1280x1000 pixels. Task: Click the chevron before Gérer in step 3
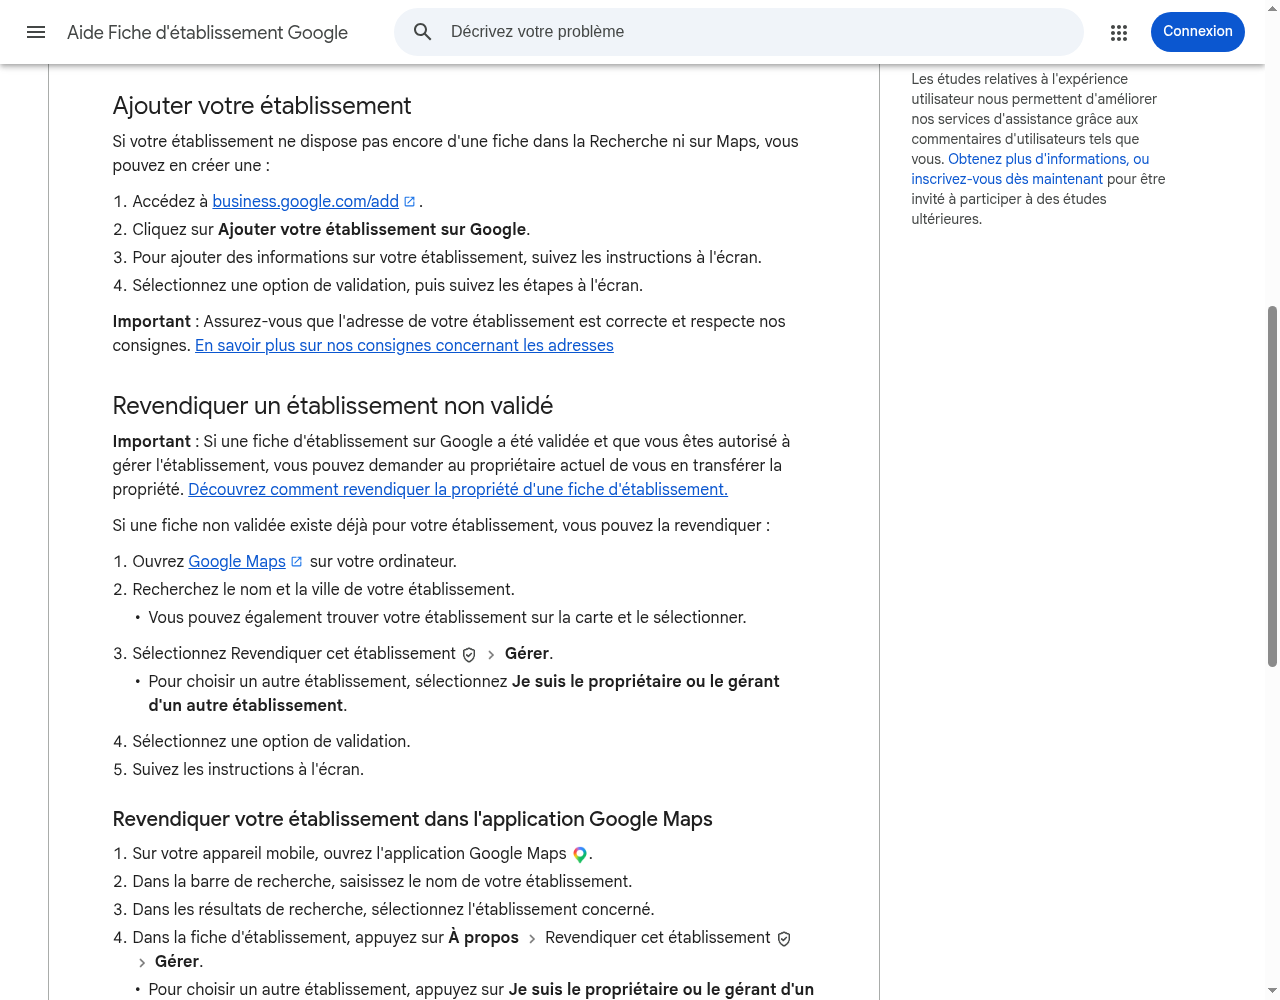click(491, 654)
